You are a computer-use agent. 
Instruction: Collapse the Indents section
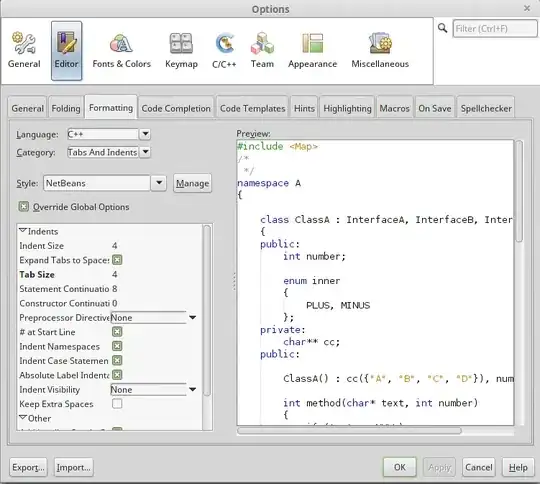(23, 231)
